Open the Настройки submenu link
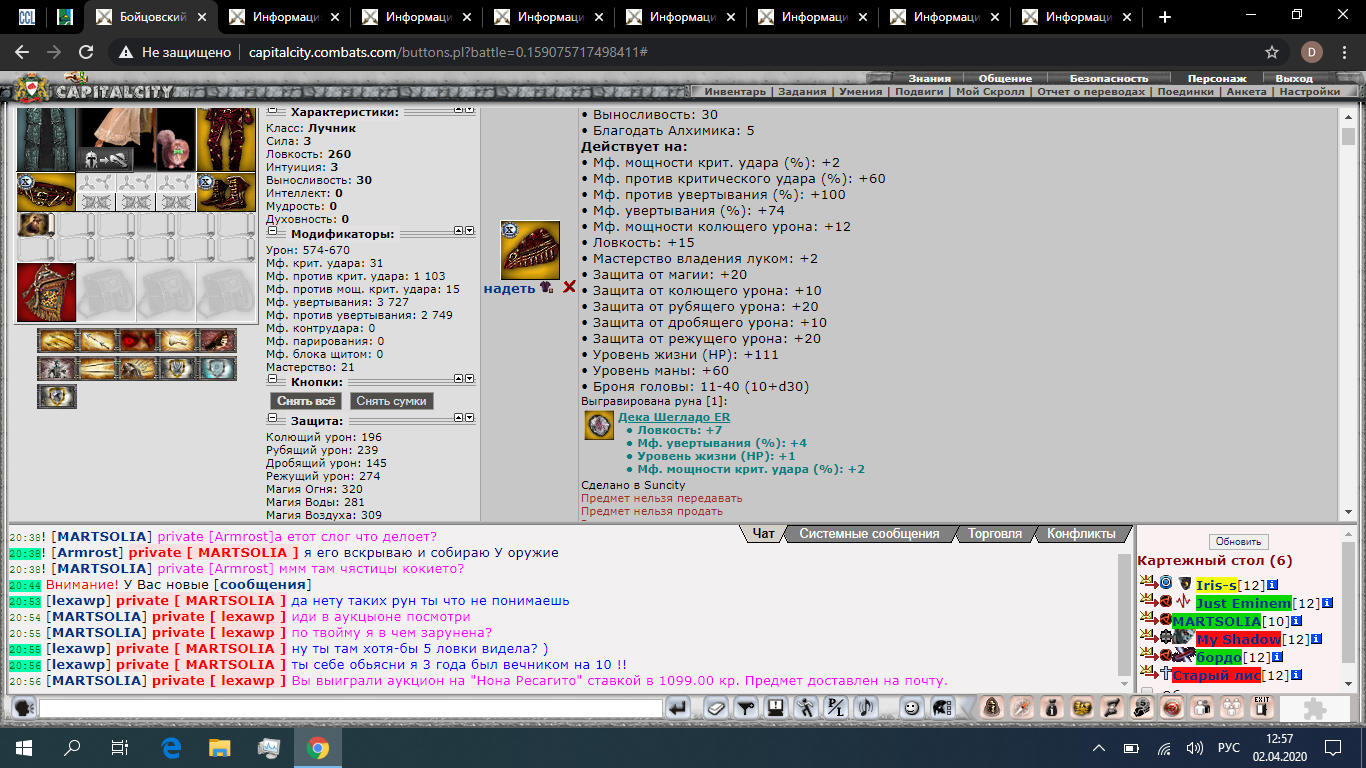Image resolution: width=1366 pixels, height=768 pixels. click(x=1309, y=92)
